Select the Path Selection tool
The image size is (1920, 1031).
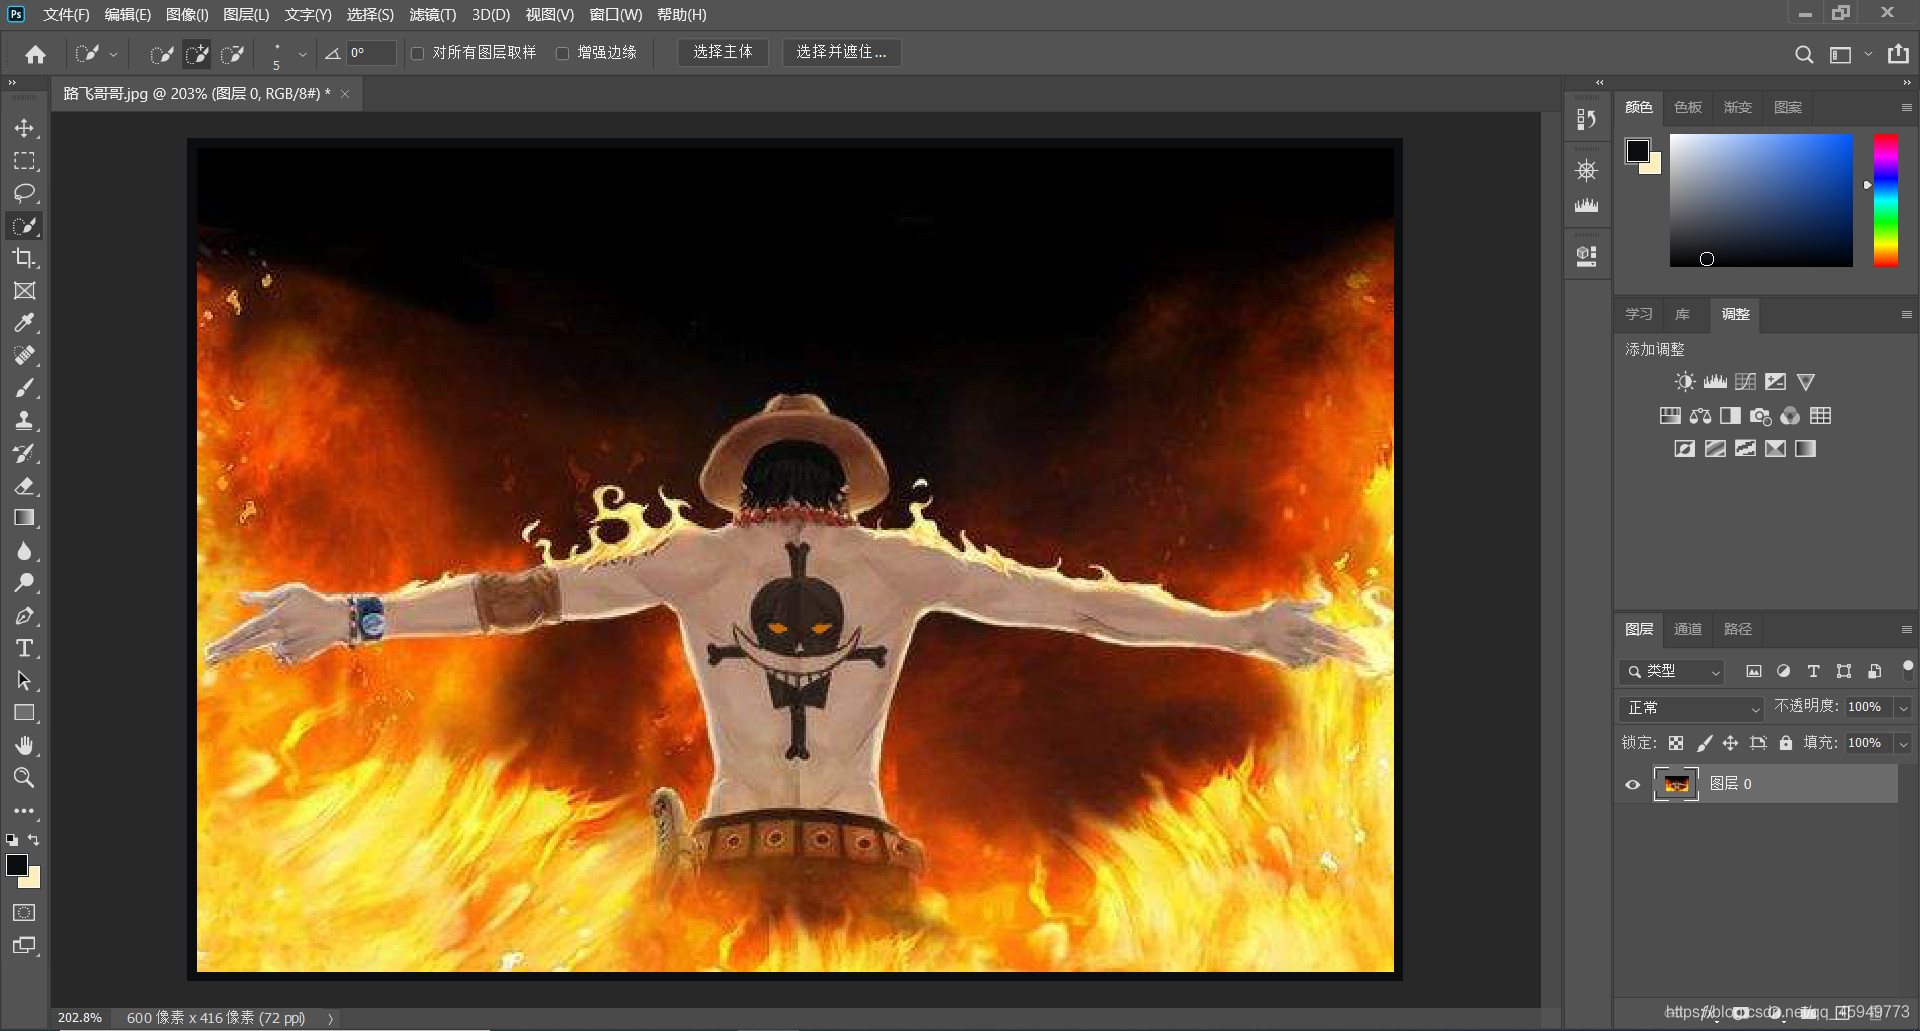[24, 681]
